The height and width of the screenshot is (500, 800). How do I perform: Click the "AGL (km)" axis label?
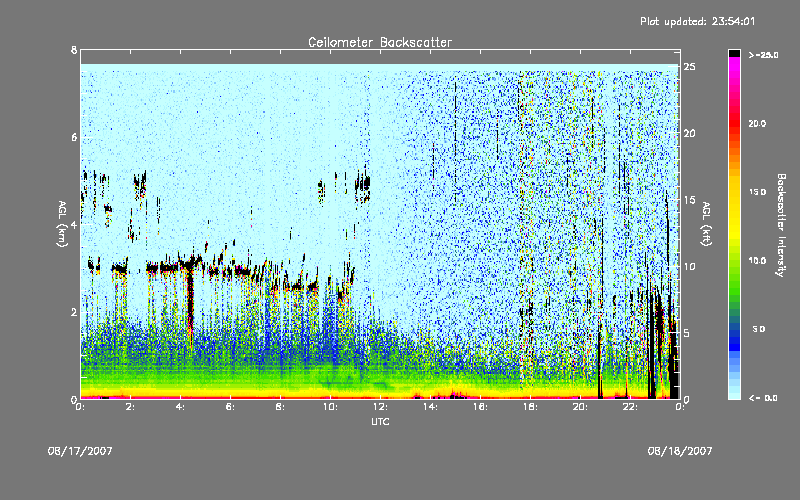(x=62, y=224)
